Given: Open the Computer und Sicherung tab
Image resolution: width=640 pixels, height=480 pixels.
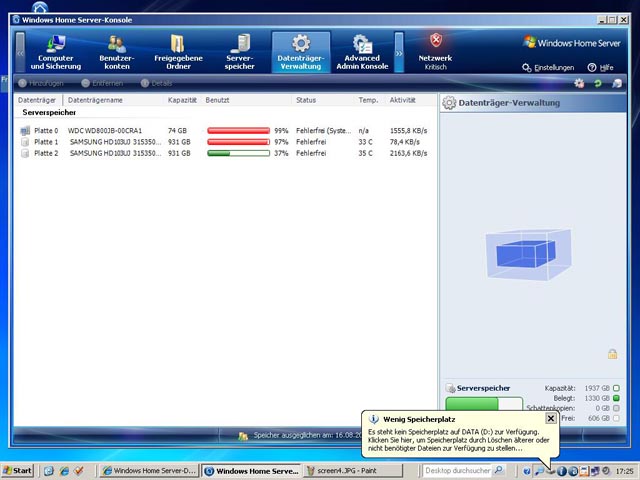Looking at the screenshot, I should click(x=56, y=53).
